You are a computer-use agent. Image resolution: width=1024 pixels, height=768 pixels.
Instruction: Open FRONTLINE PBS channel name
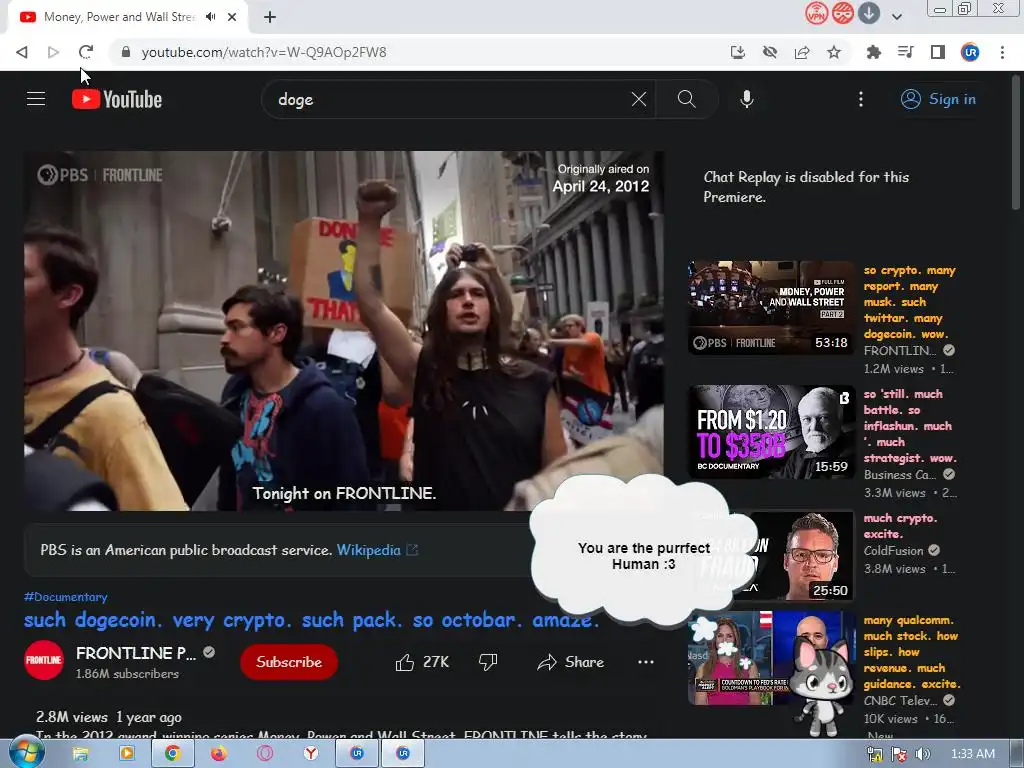coord(136,653)
